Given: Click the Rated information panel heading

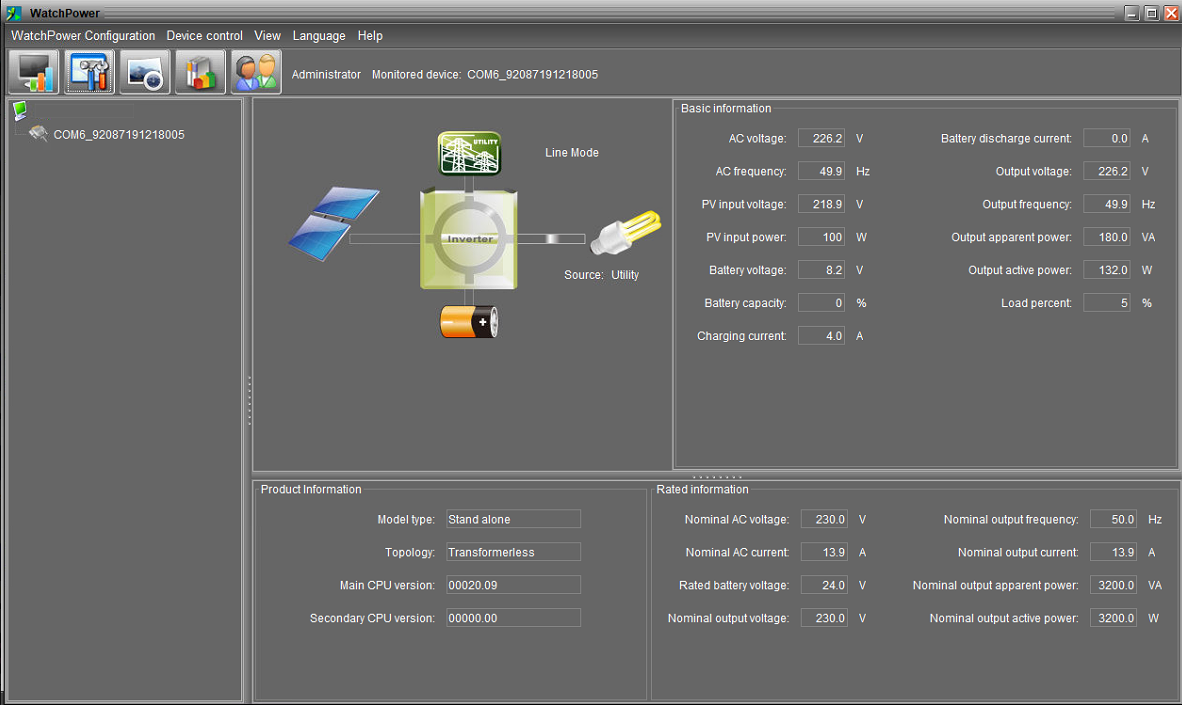Looking at the screenshot, I should click(702, 489).
